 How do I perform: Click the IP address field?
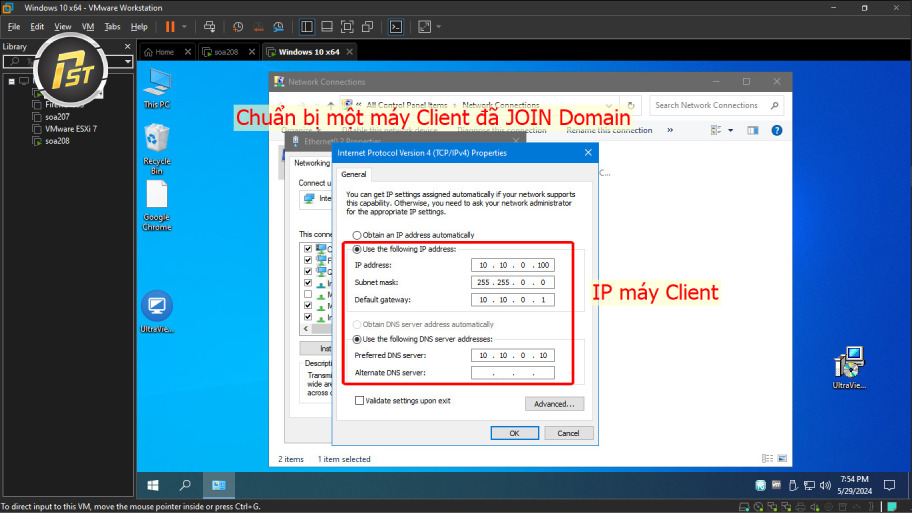pyautogui.click(x=512, y=265)
